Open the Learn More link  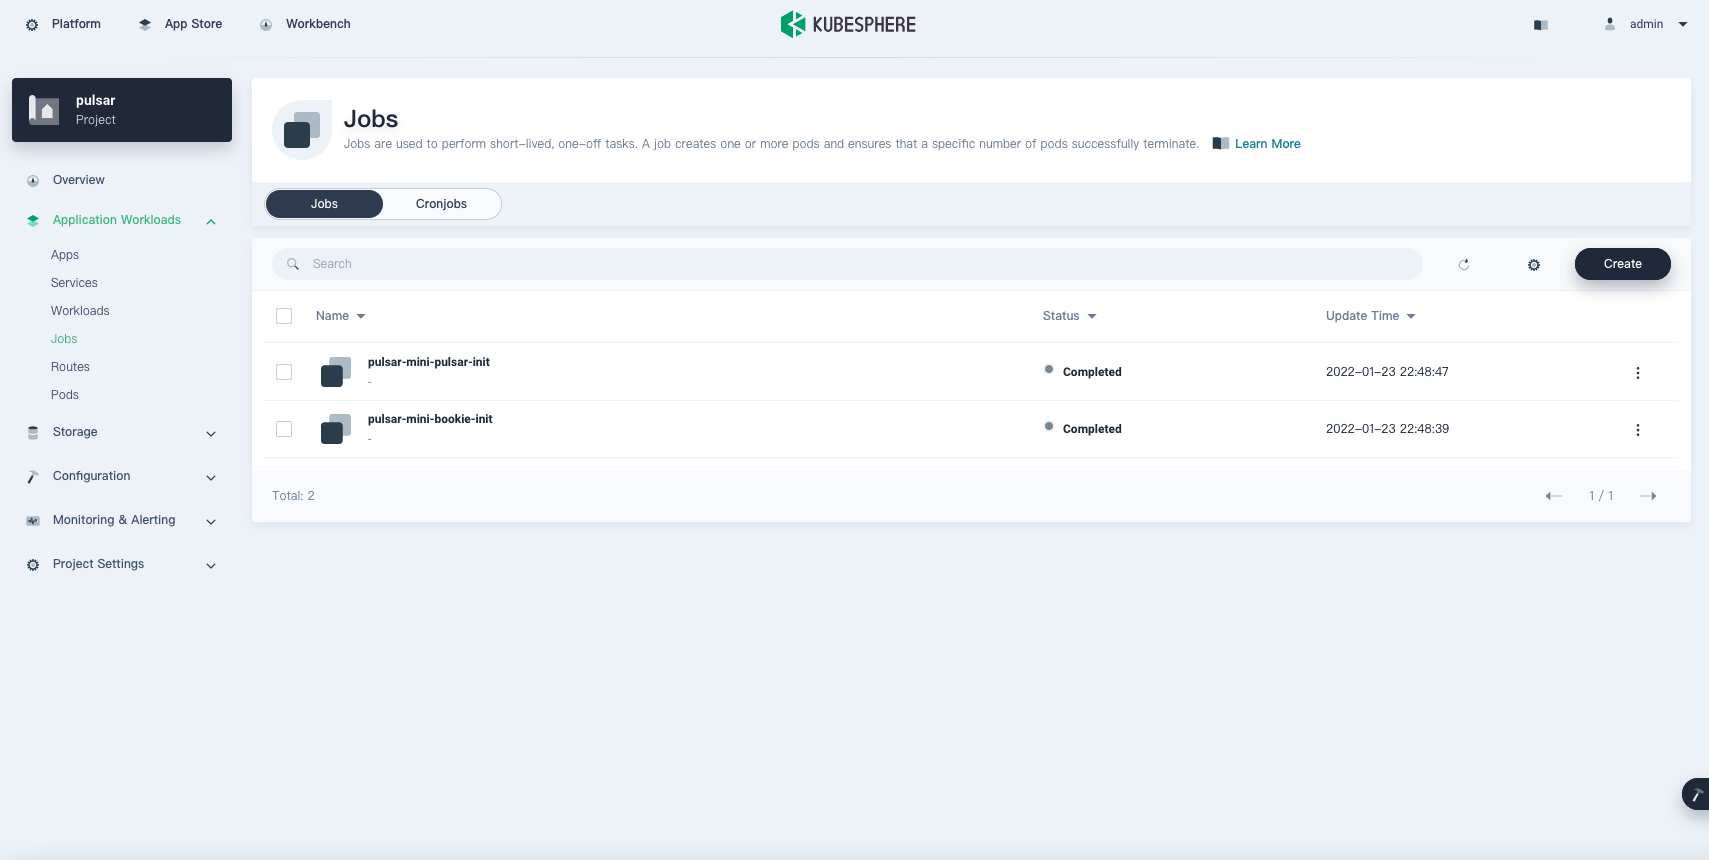pyautogui.click(x=1268, y=144)
